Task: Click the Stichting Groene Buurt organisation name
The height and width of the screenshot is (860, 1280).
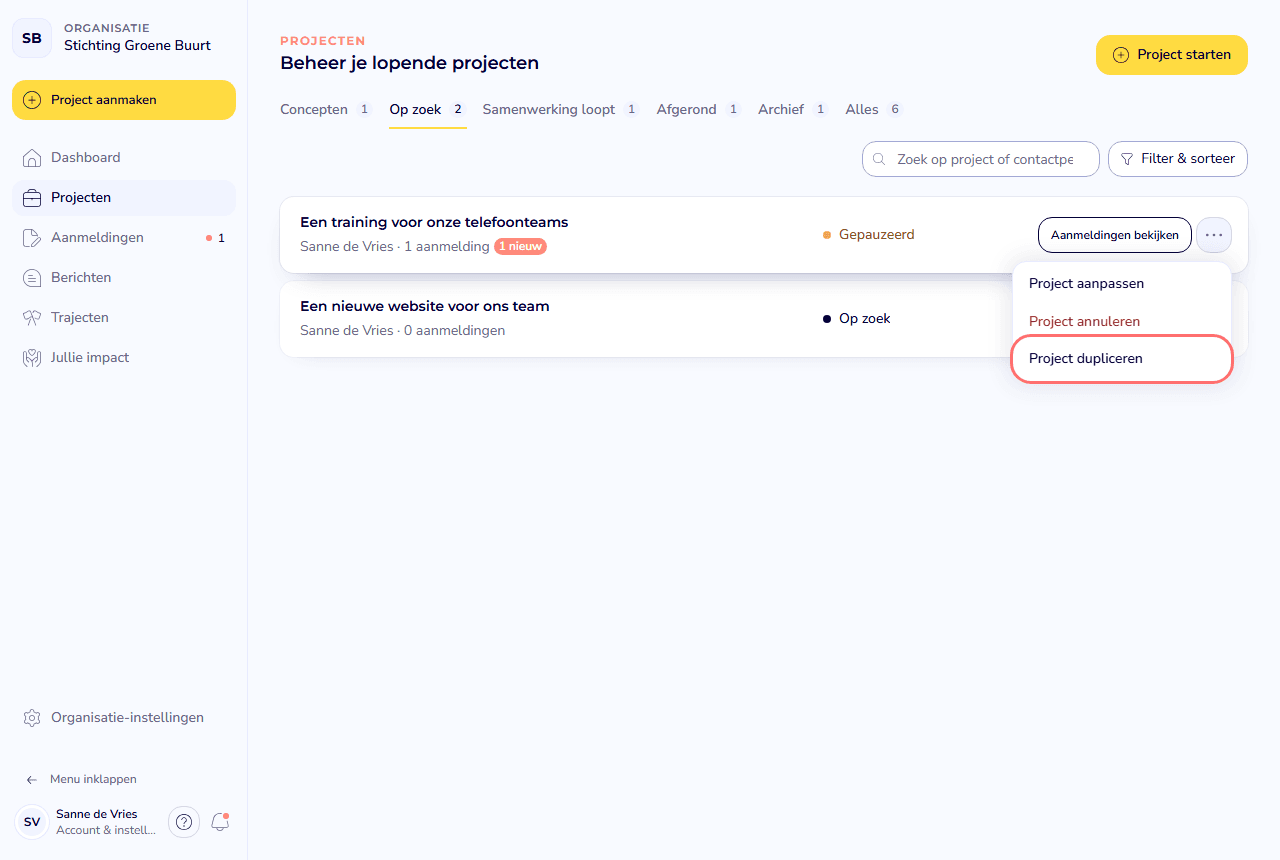Action: [x=137, y=46]
